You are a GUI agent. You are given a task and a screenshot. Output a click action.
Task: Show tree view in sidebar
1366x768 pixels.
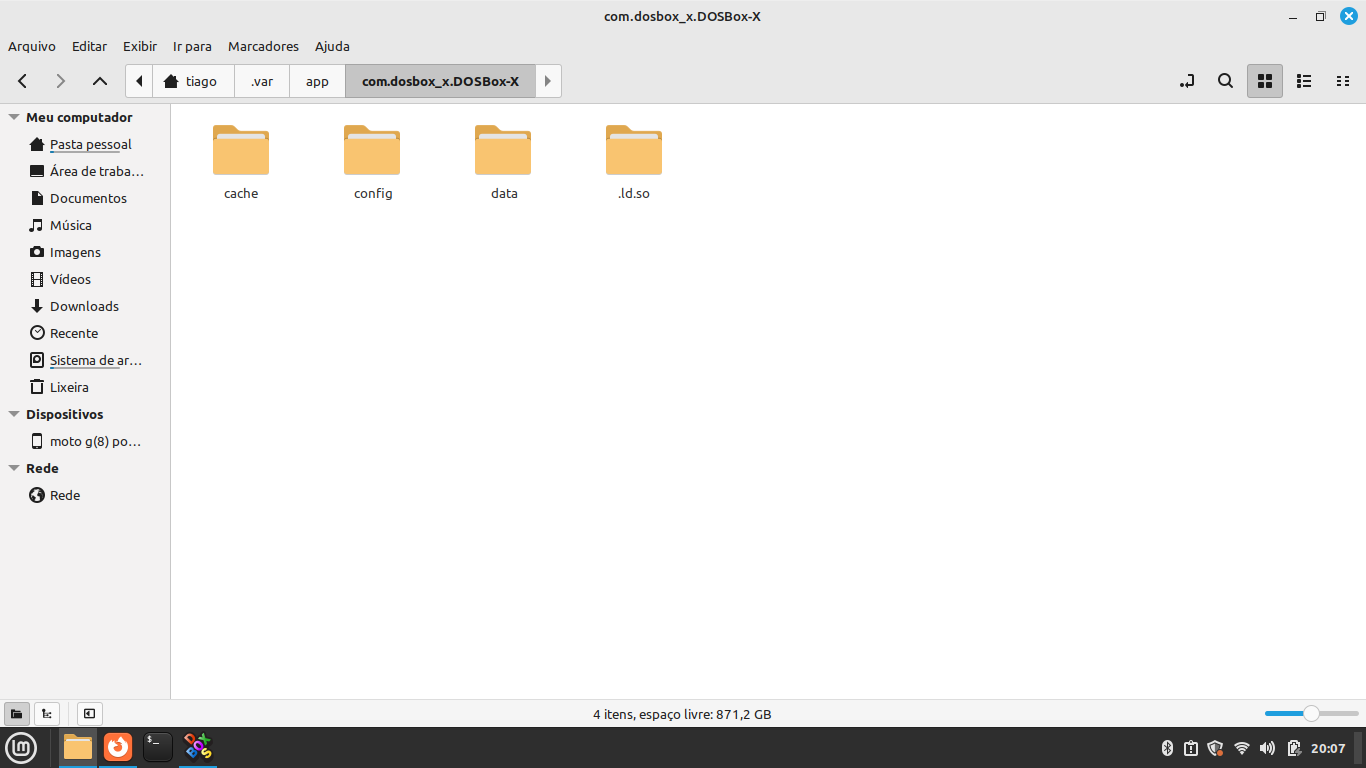click(46, 714)
